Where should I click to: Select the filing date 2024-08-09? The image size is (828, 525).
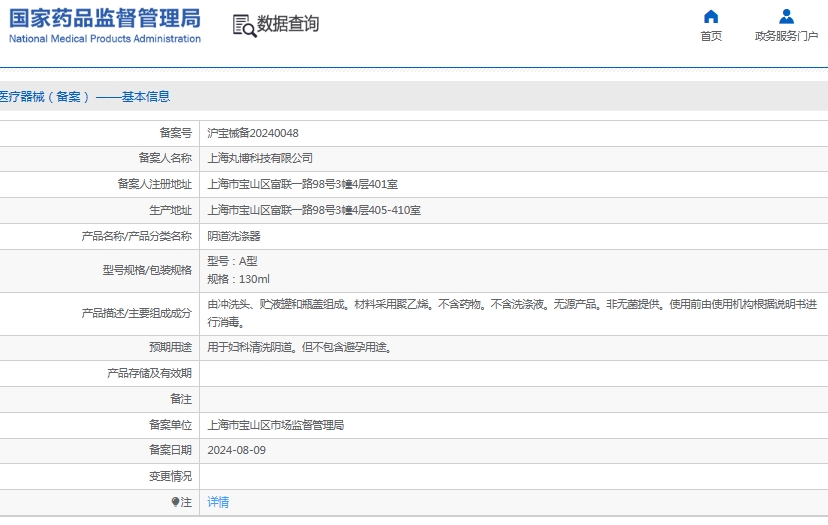coord(237,451)
